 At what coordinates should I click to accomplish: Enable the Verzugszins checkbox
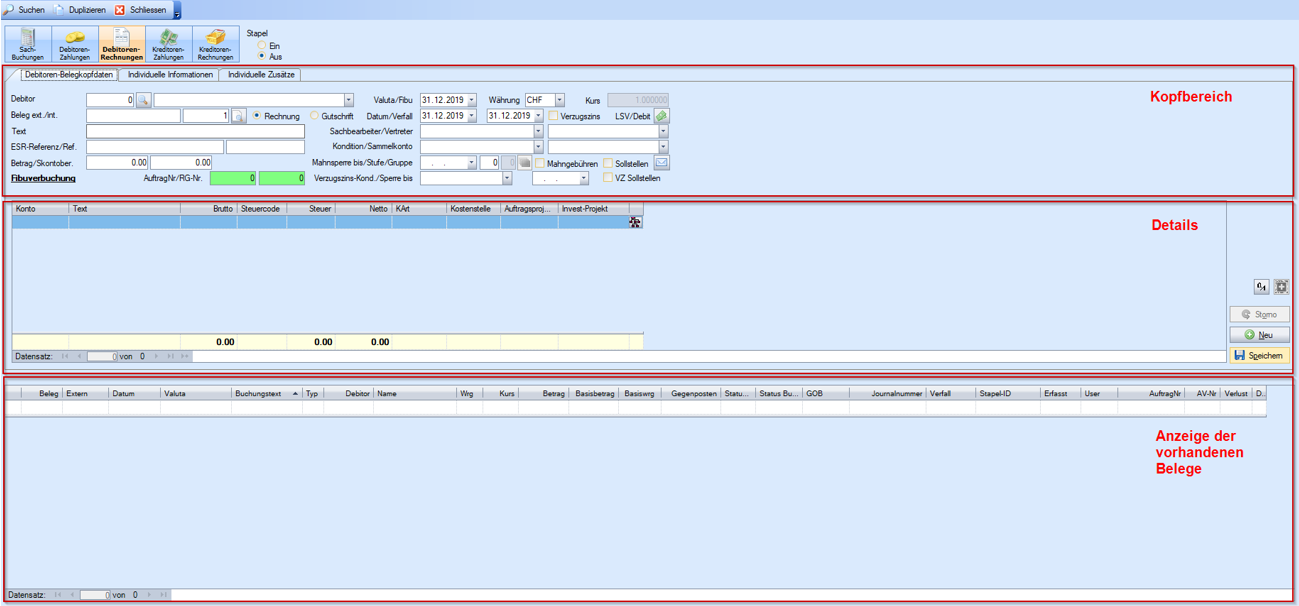pyautogui.click(x=553, y=116)
